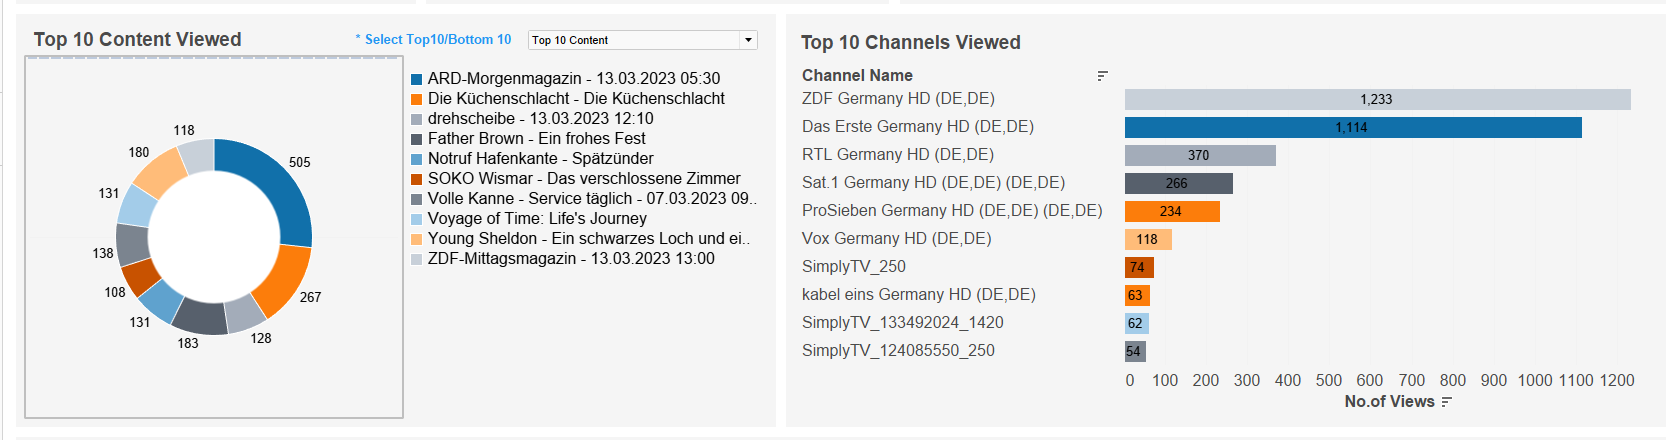Click the Voyage of Time legend item
This screenshot has width=1678, height=440.
tap(537, 219)
